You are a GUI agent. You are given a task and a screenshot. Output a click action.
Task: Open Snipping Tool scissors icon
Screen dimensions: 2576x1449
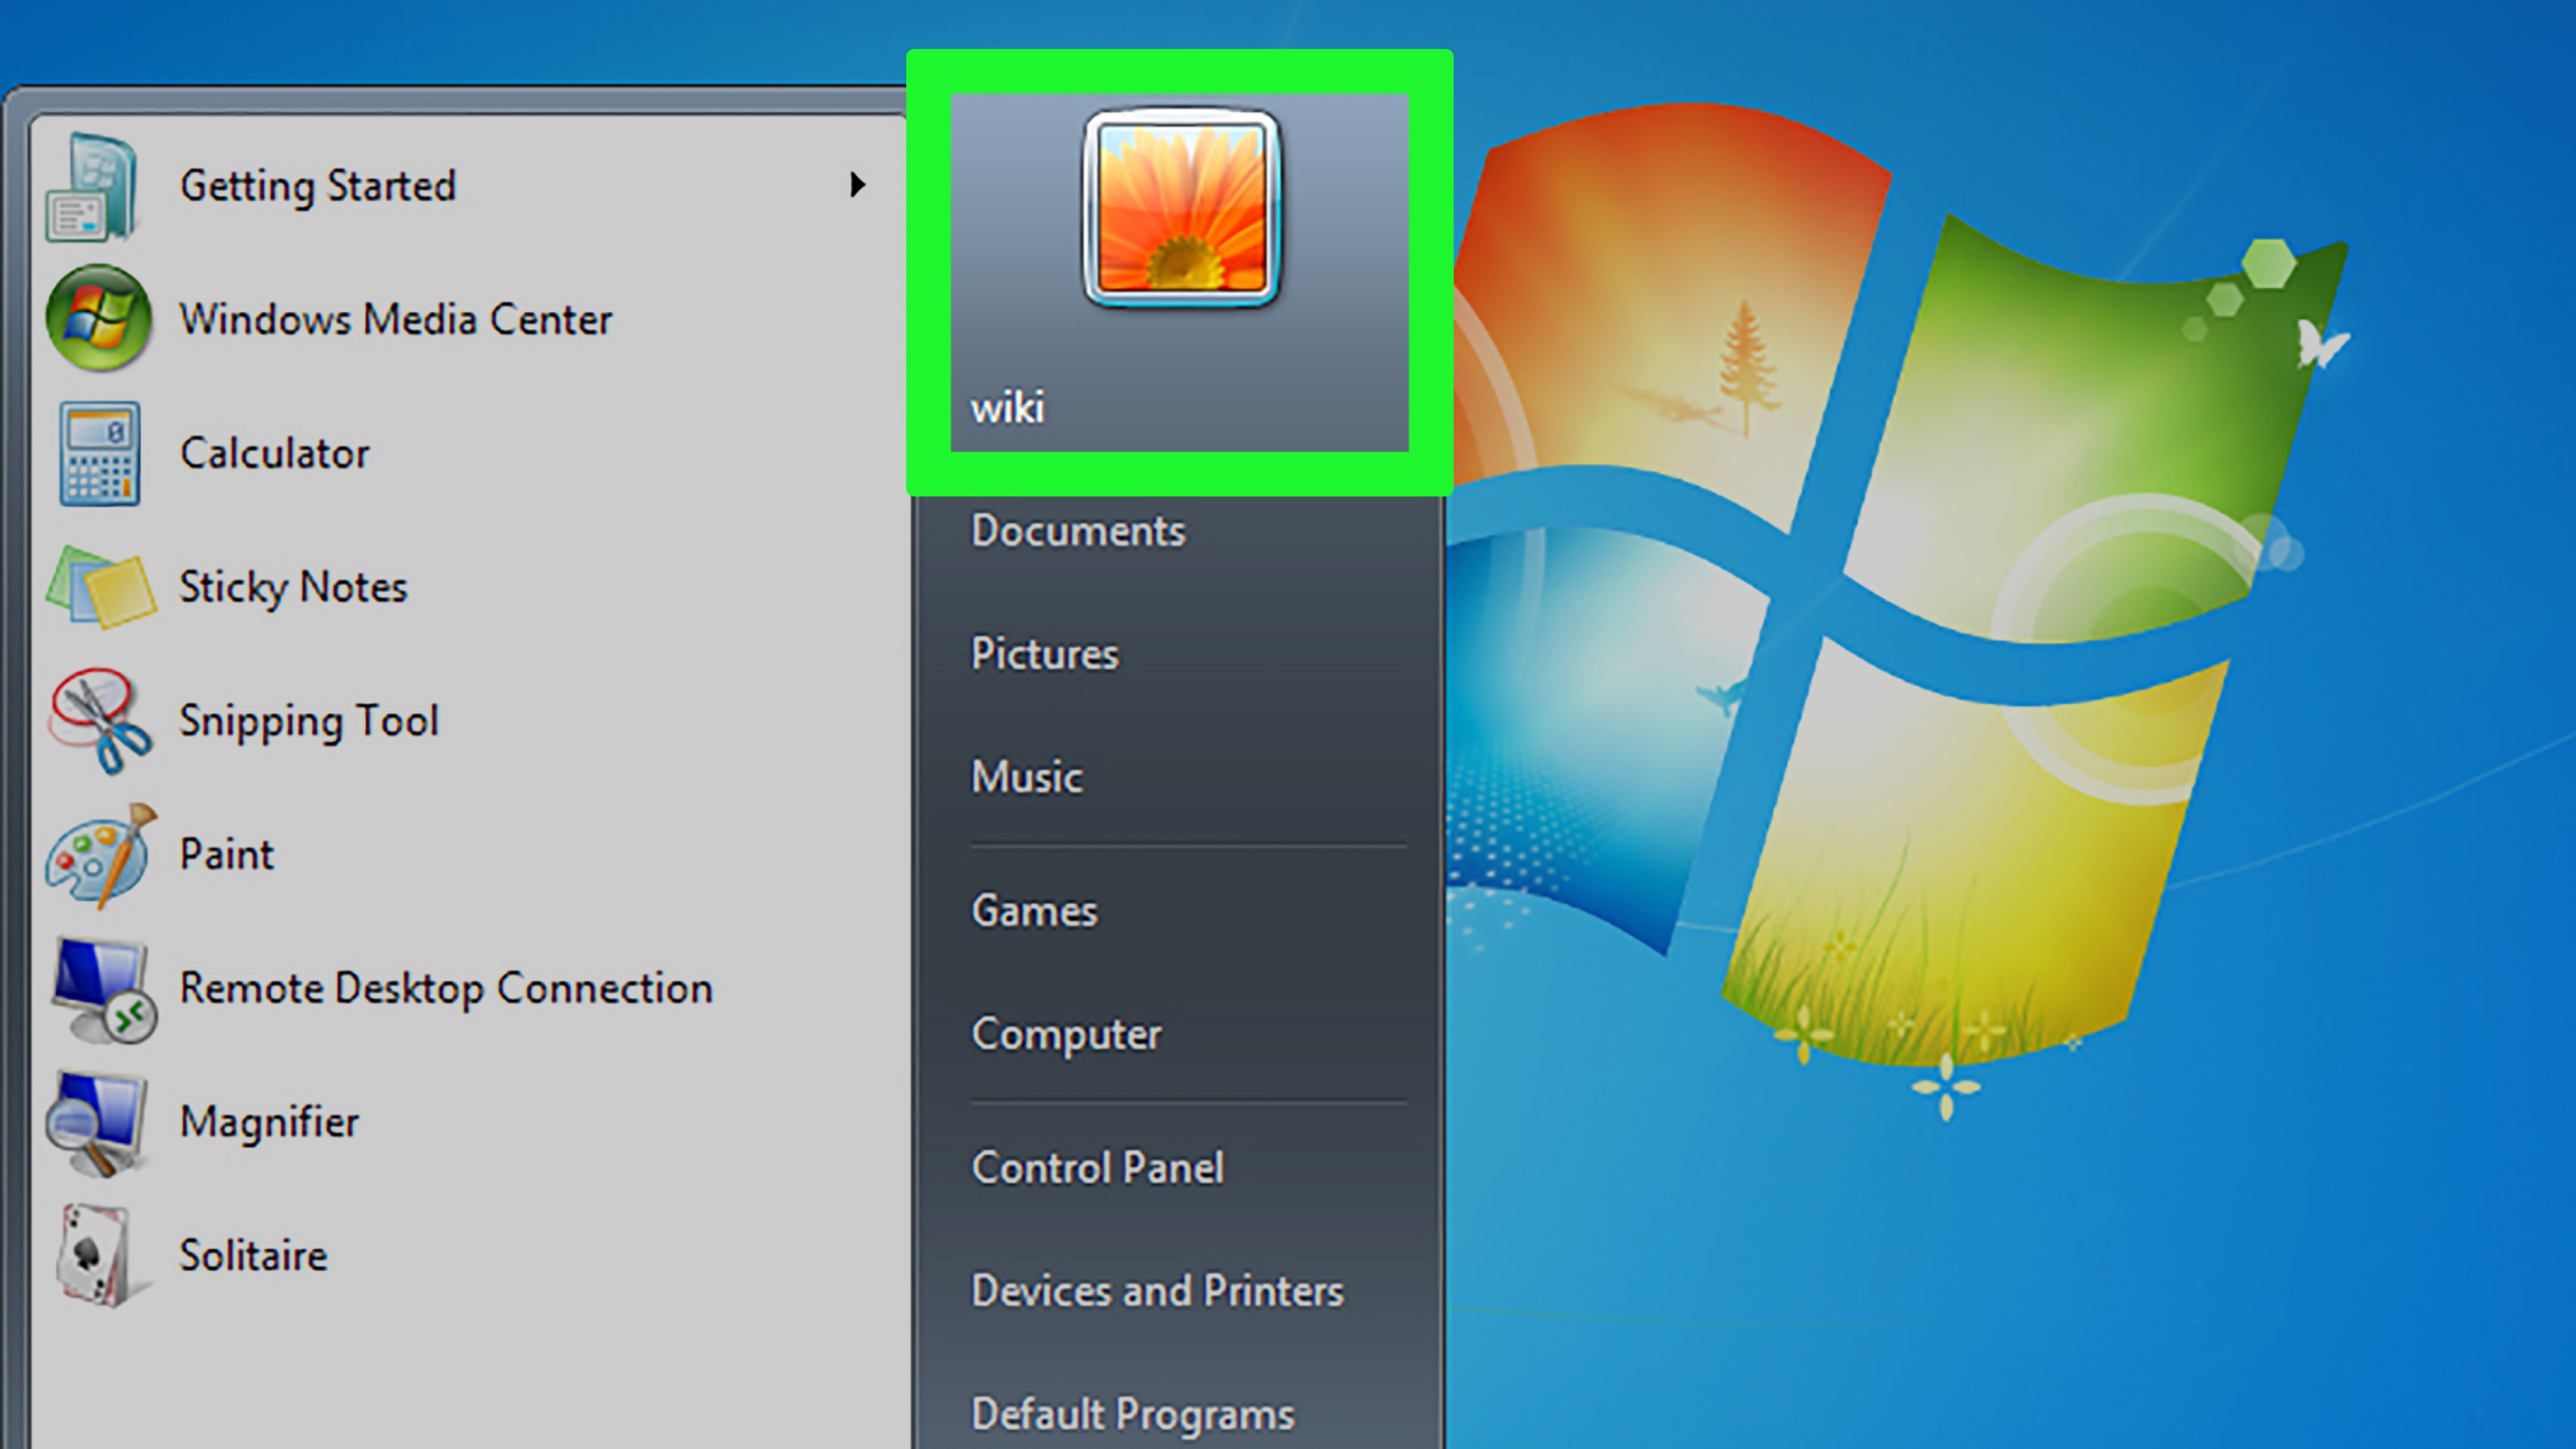point(100,721)
